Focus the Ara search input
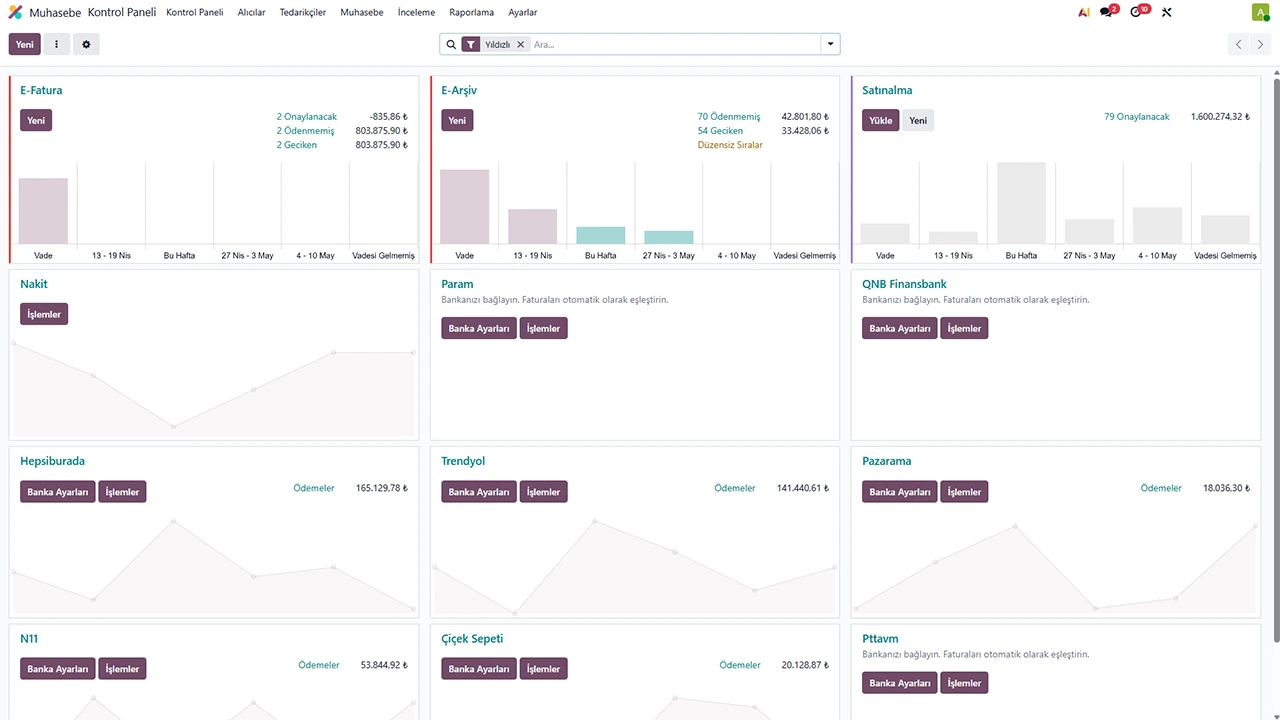Viewport: 1280px width, 720px height. (x=674, y=44)
